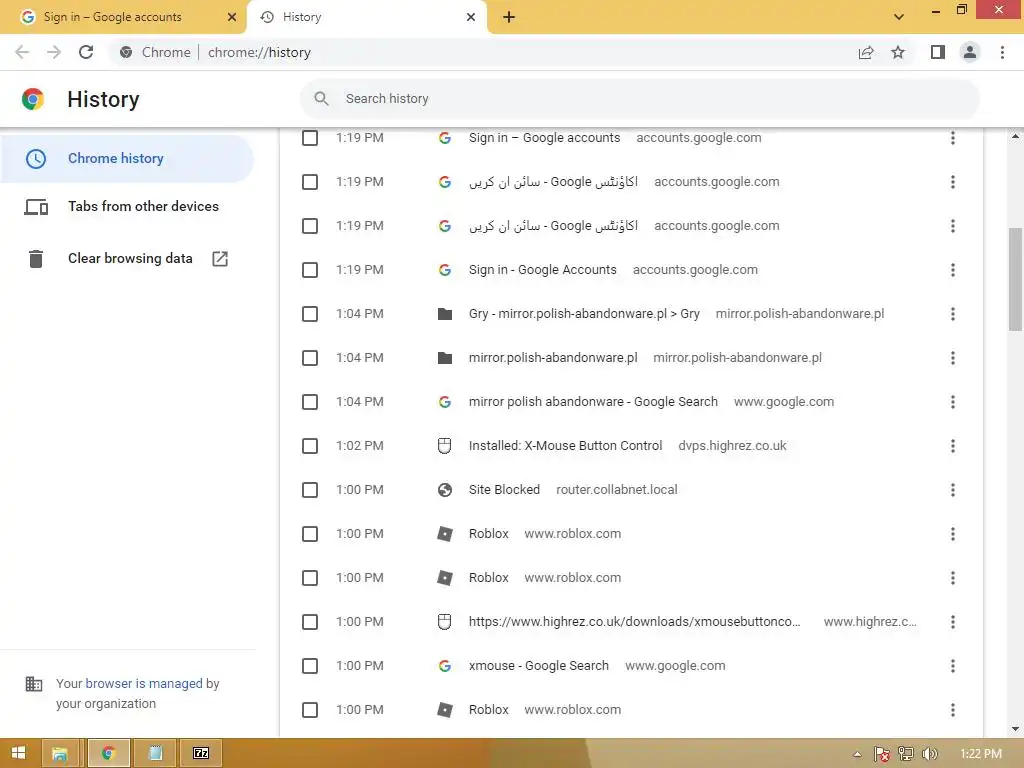Image resolution: width=1024 pixels, height=768 pixels.
Task: Click the managed organization building icon
Action: click(33, 684)
